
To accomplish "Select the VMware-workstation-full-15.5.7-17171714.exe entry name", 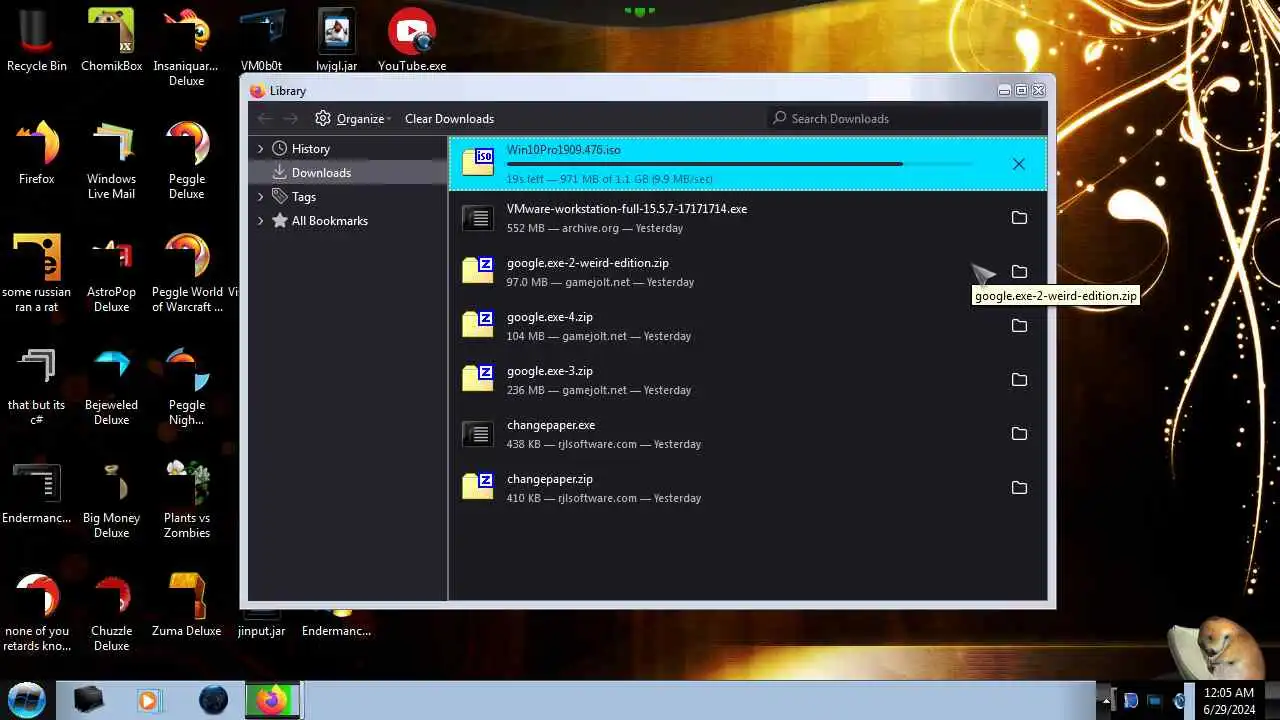I will [627, 209].
